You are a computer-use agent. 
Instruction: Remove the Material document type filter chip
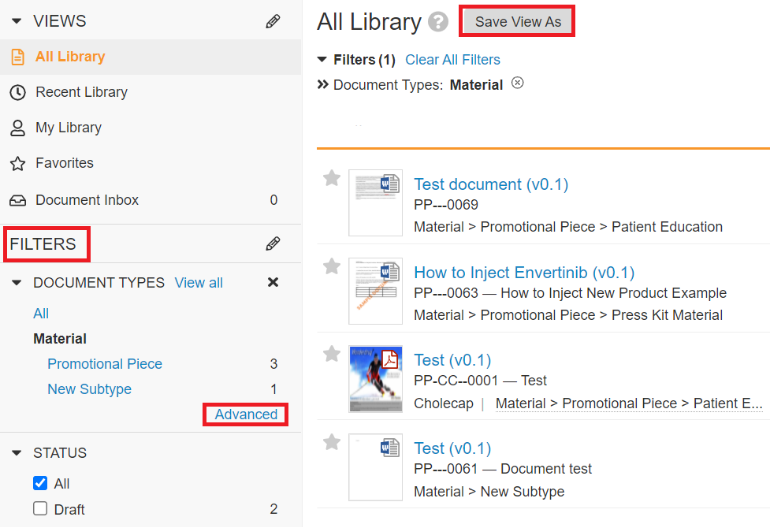517,83
